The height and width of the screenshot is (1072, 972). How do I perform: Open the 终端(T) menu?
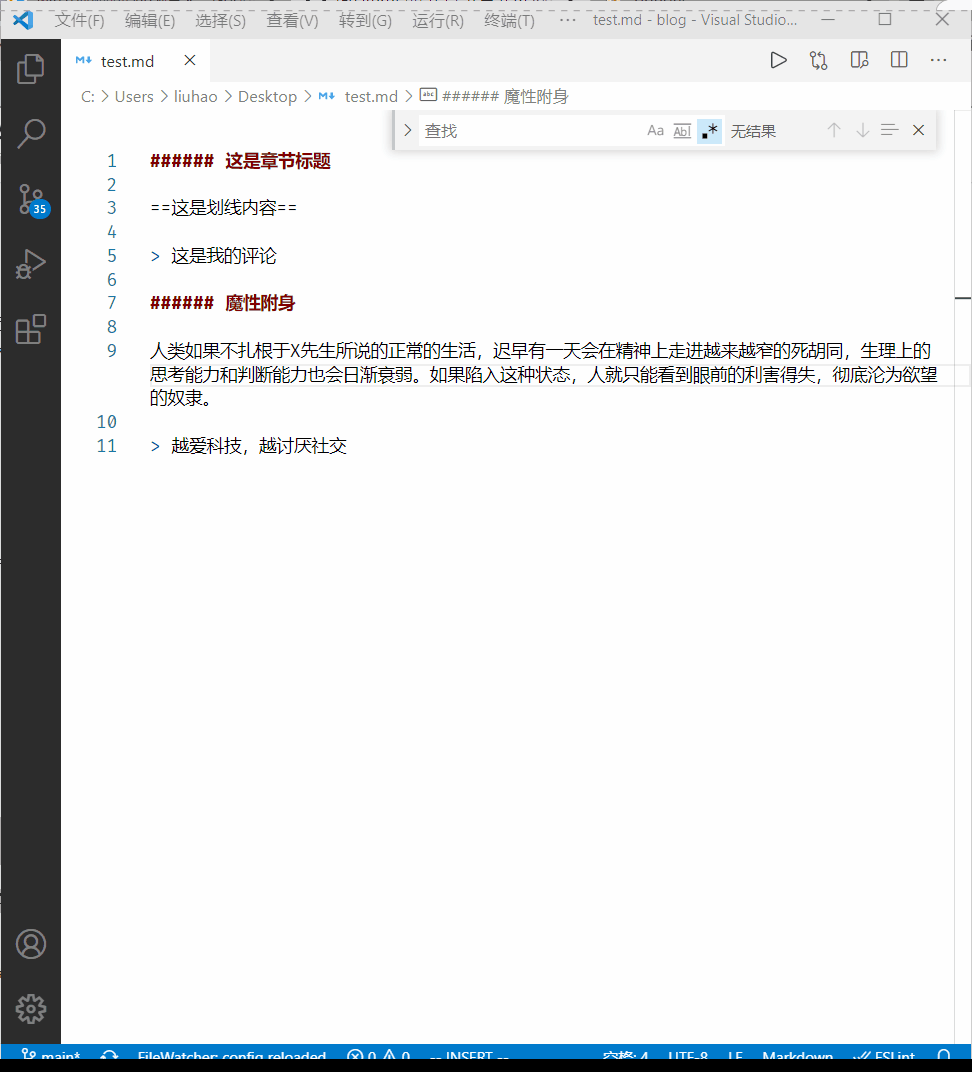point(508,19)
